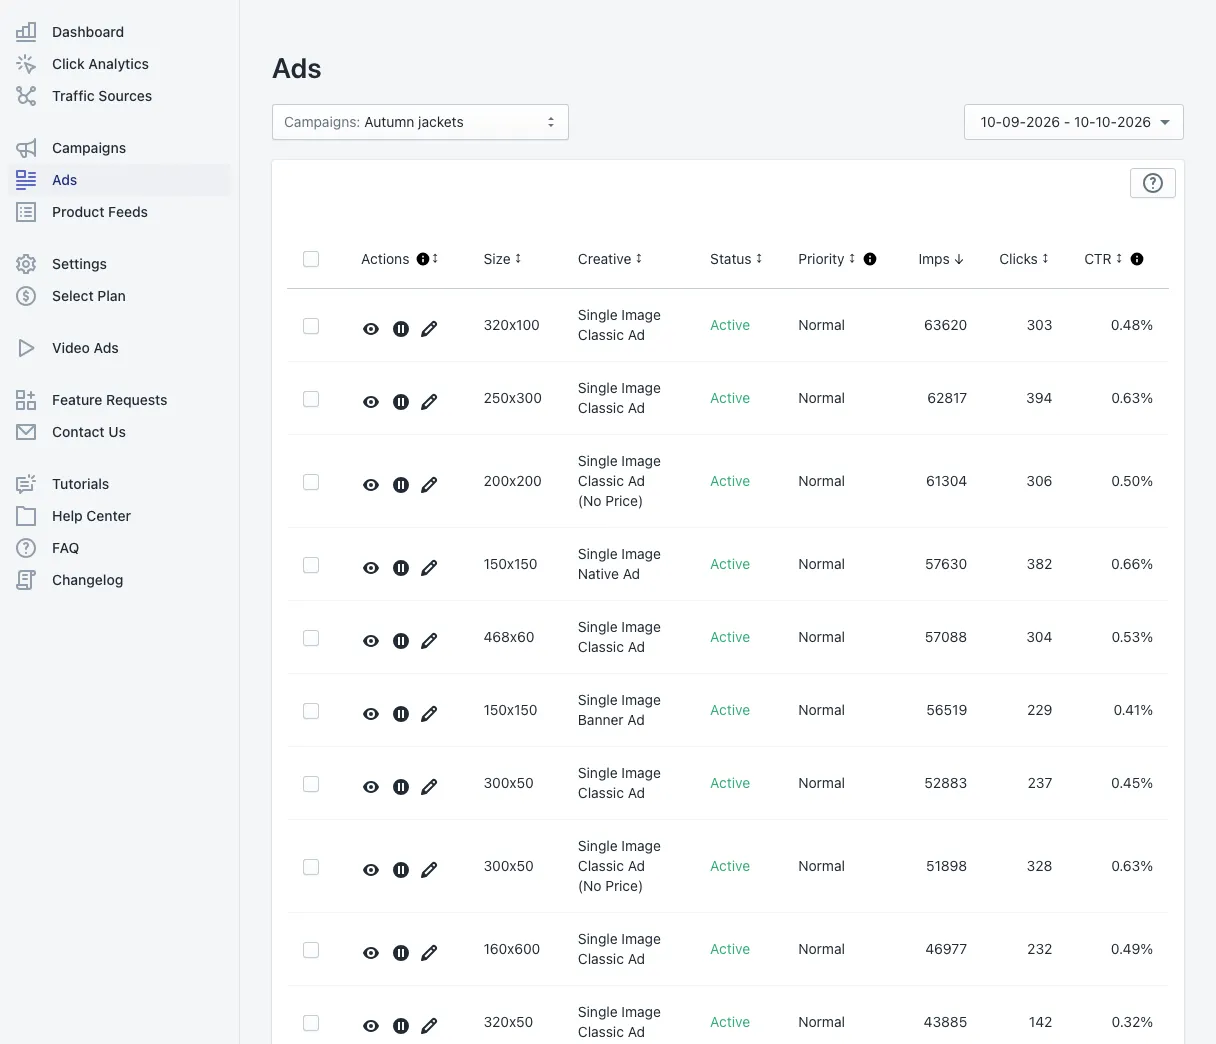Preview the 320x100 ad with eye icon
1216x1044 pixels.
[x=371, y=329]
